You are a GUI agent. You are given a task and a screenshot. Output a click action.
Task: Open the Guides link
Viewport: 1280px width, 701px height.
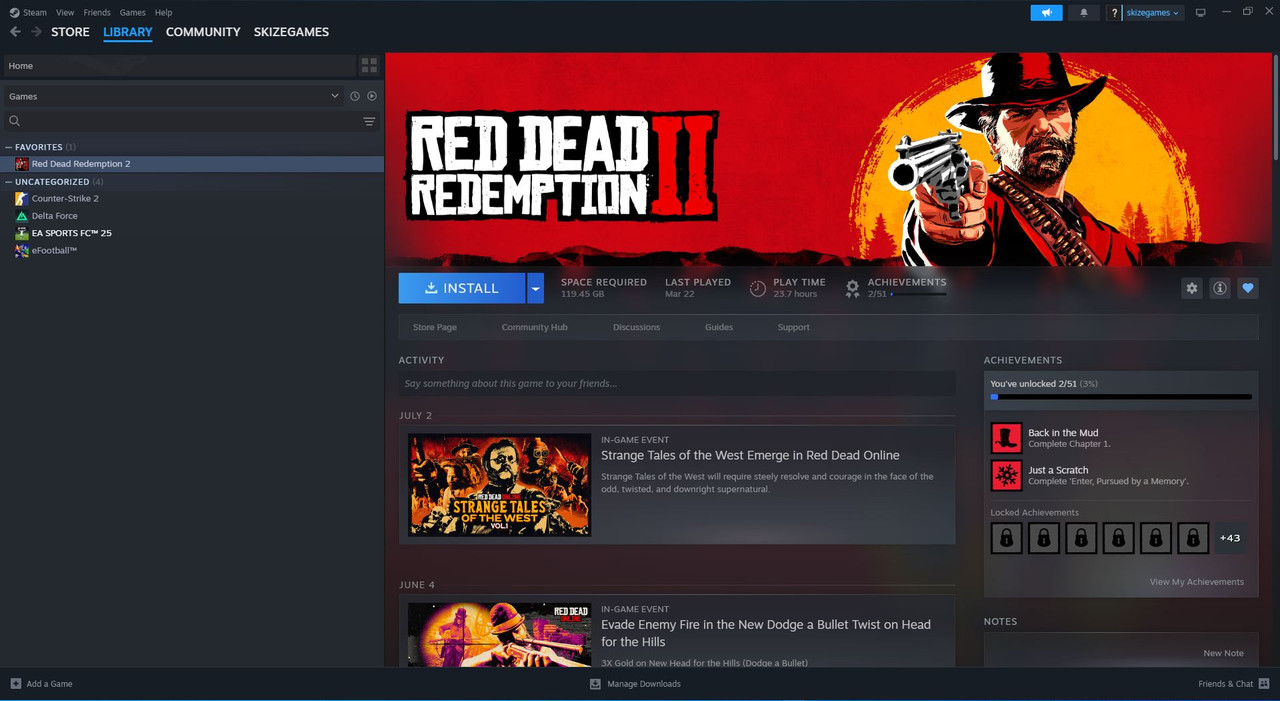pyautogui.click(x=719, y=327)
